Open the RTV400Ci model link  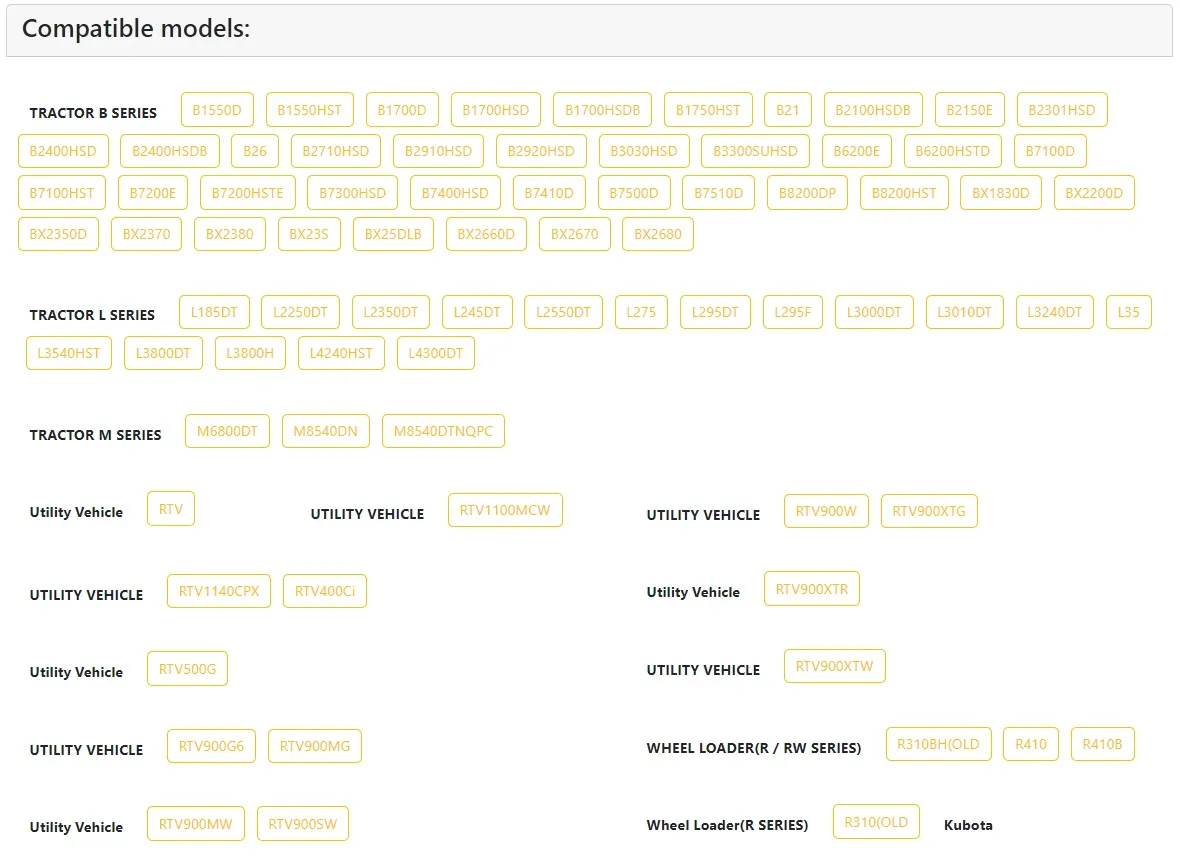(x=325, y=591)
